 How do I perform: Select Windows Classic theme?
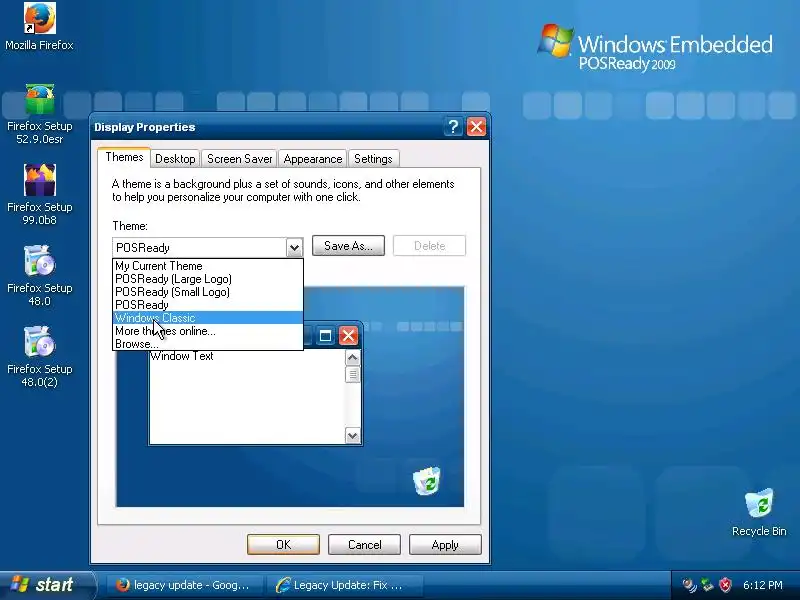[208, 318]
